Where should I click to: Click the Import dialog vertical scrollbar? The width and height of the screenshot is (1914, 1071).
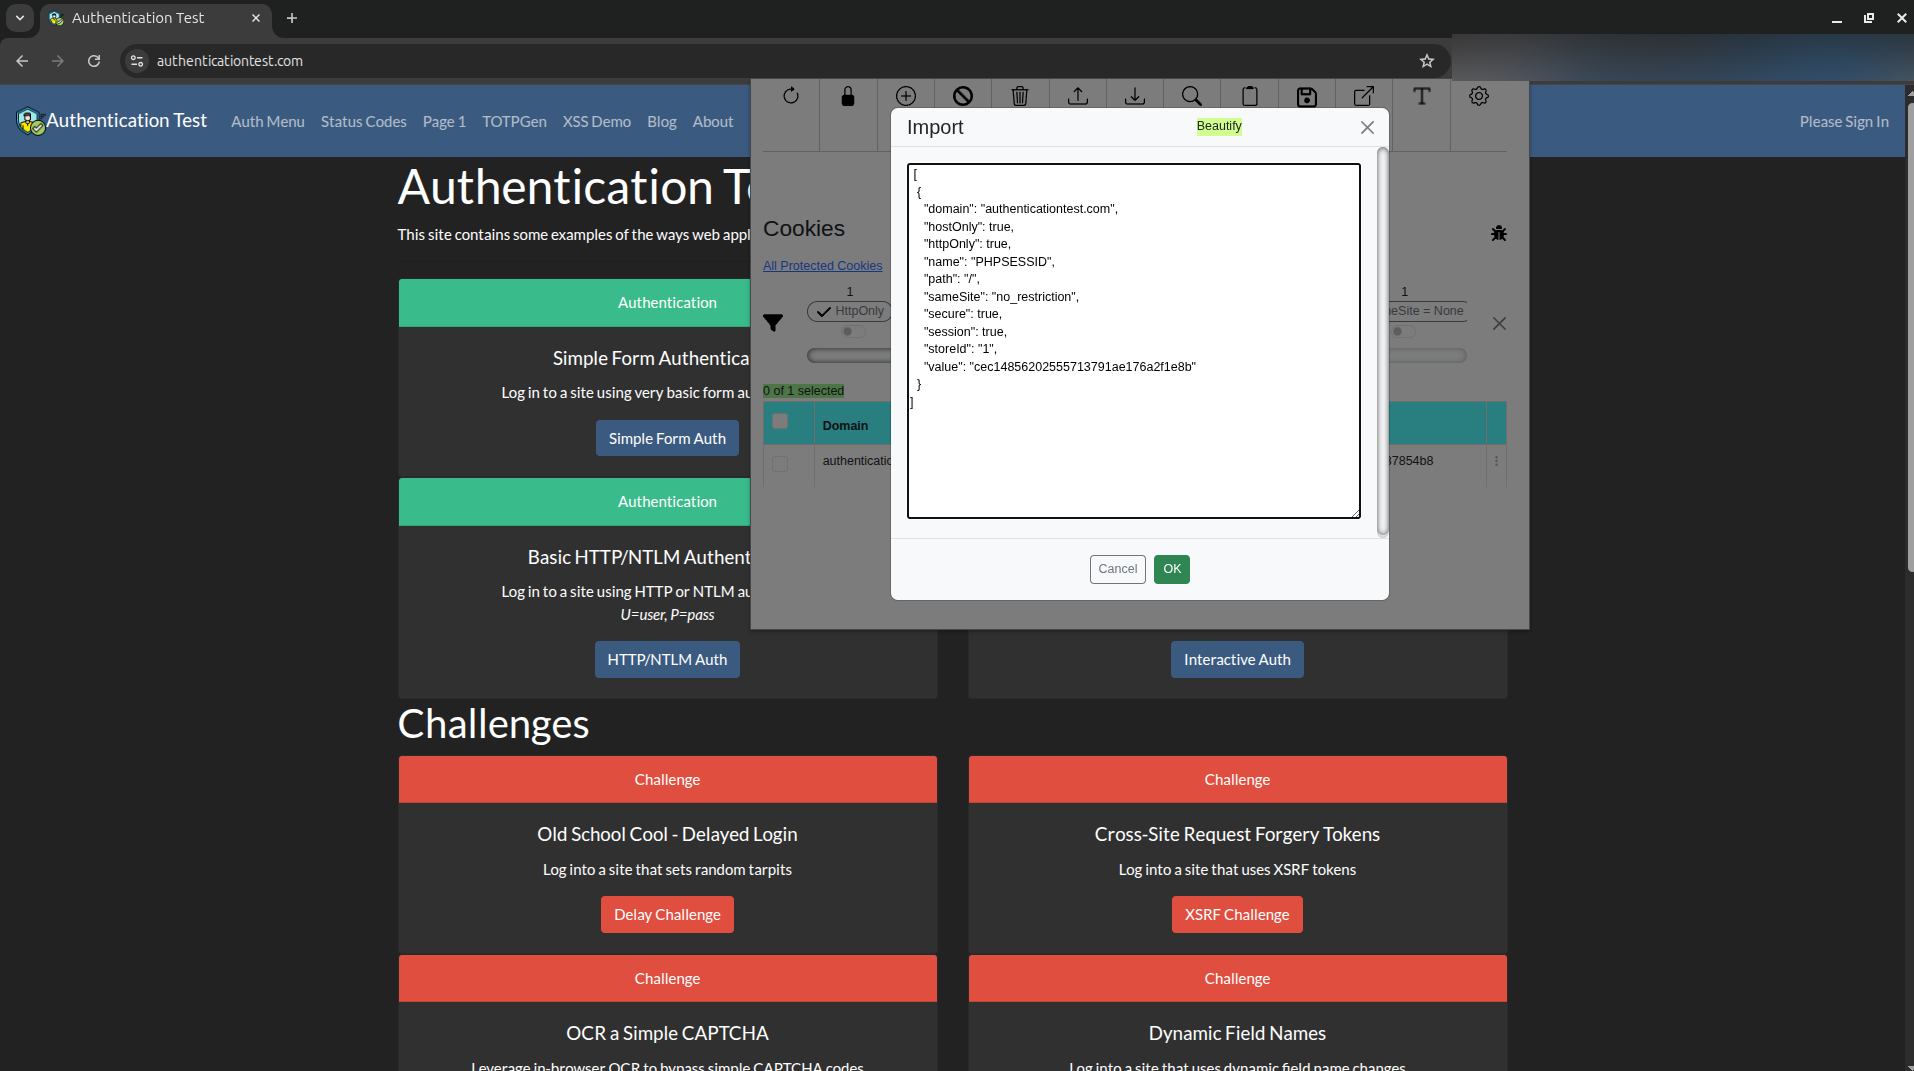click(x=1382, y=340)
